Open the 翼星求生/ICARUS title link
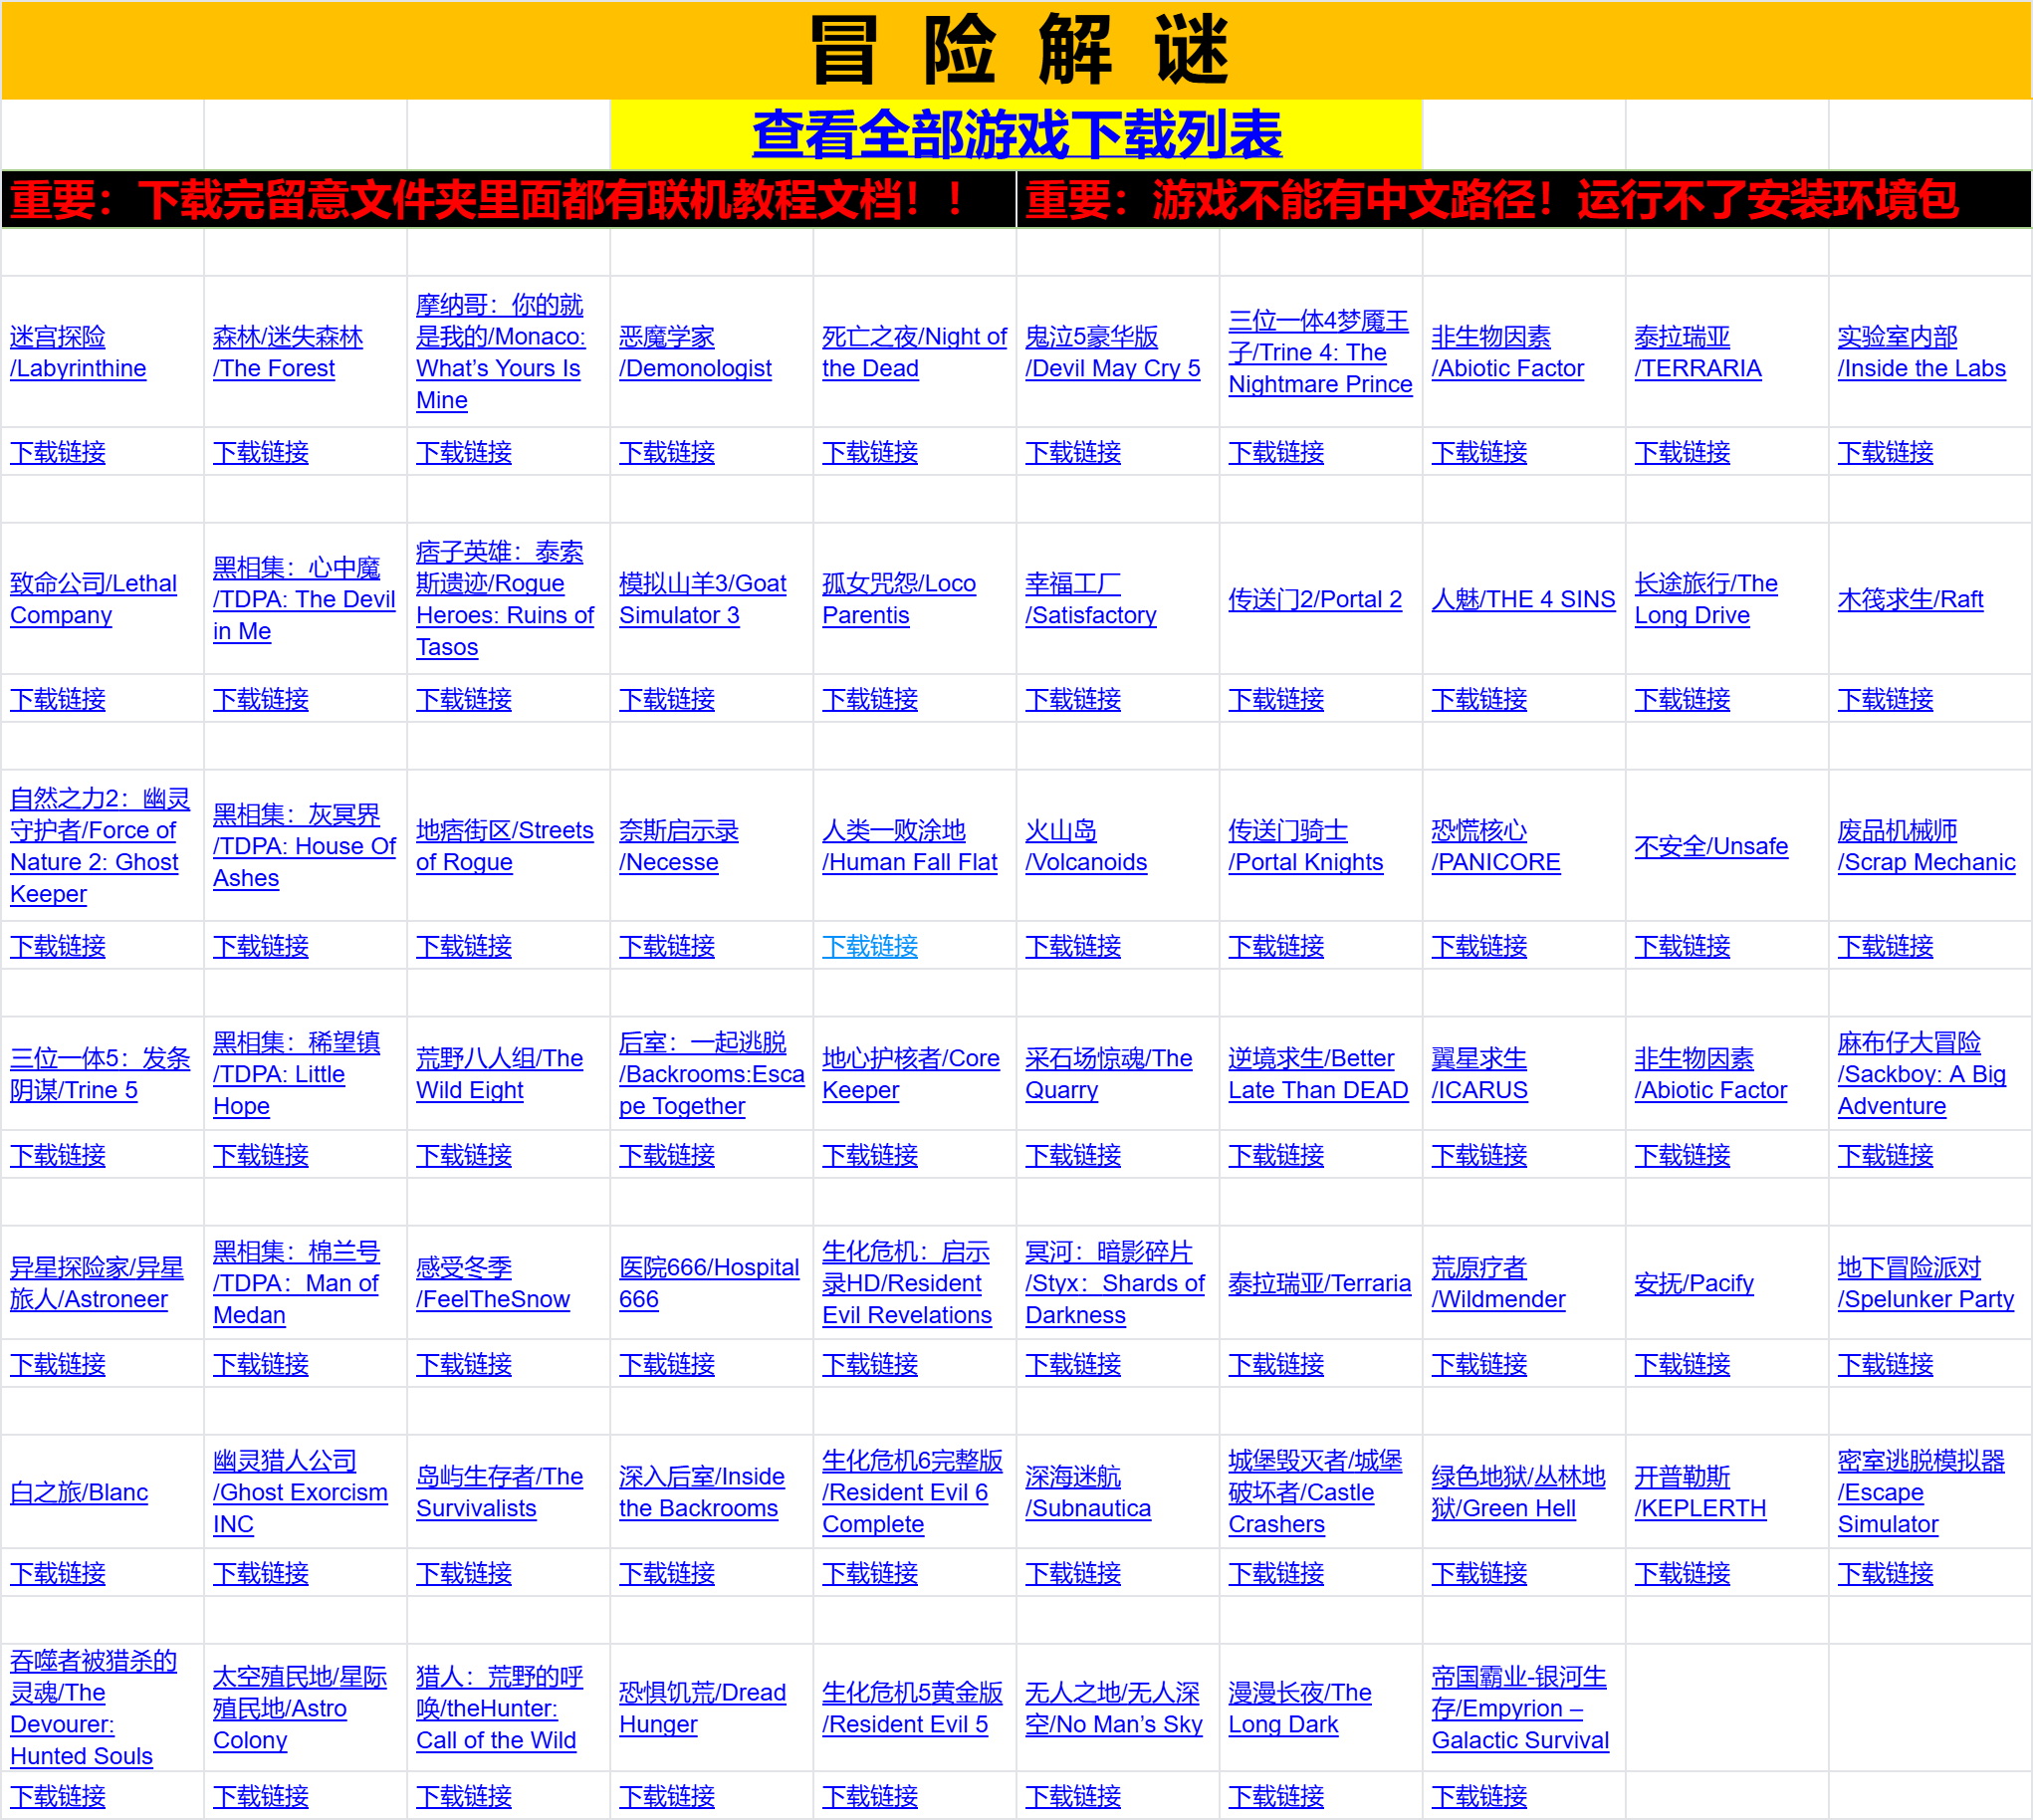2033x1820 pixels. click(1479, 1075)
